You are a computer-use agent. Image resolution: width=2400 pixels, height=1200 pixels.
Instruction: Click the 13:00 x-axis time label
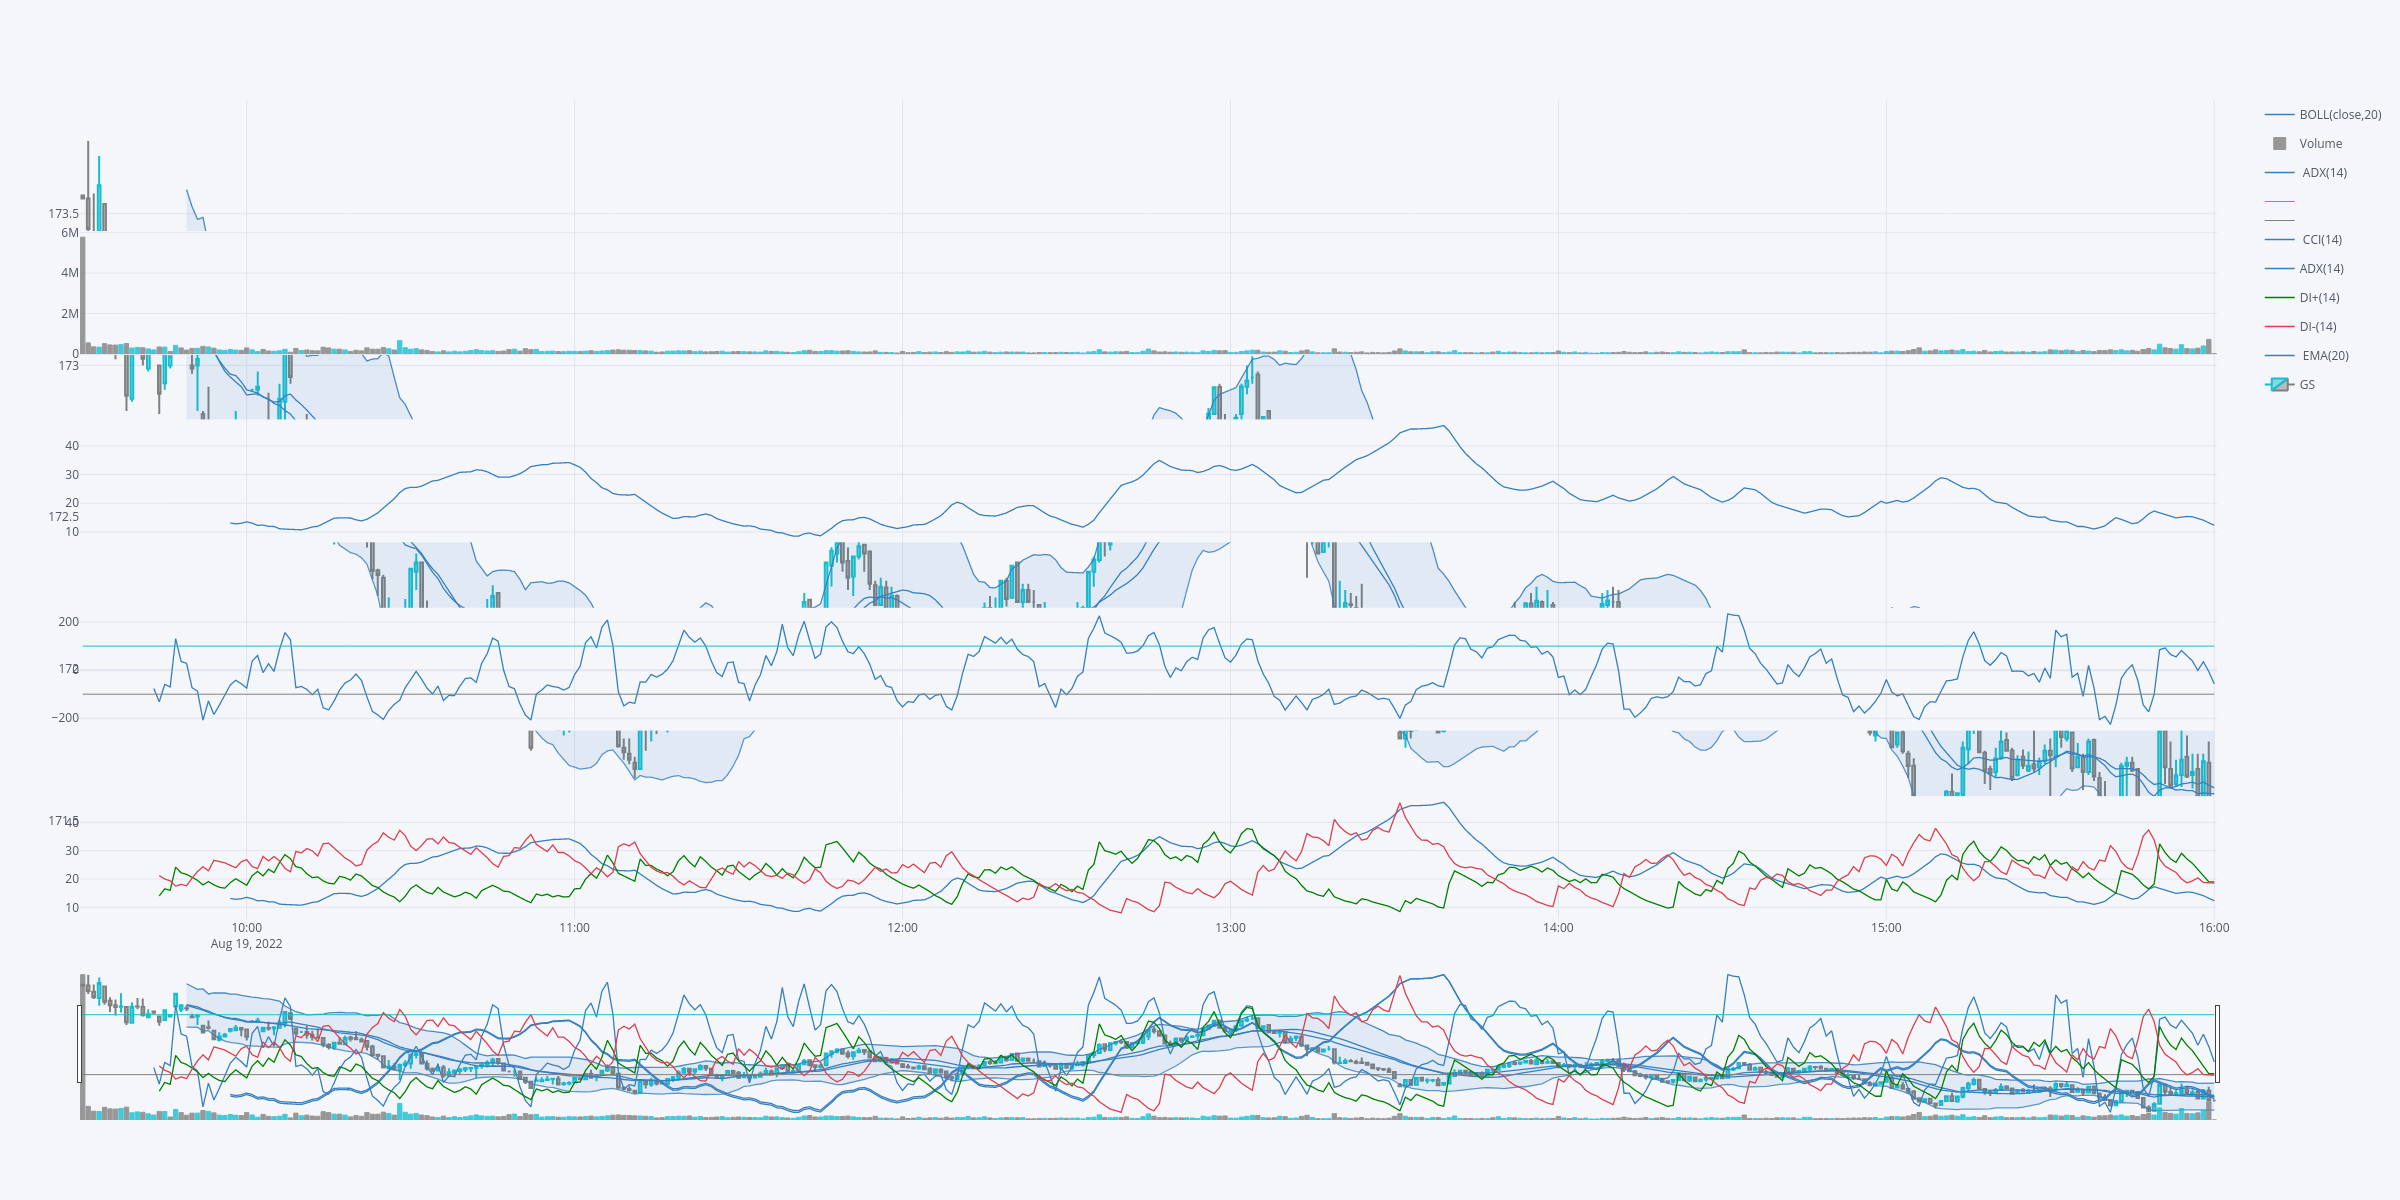1230,928
